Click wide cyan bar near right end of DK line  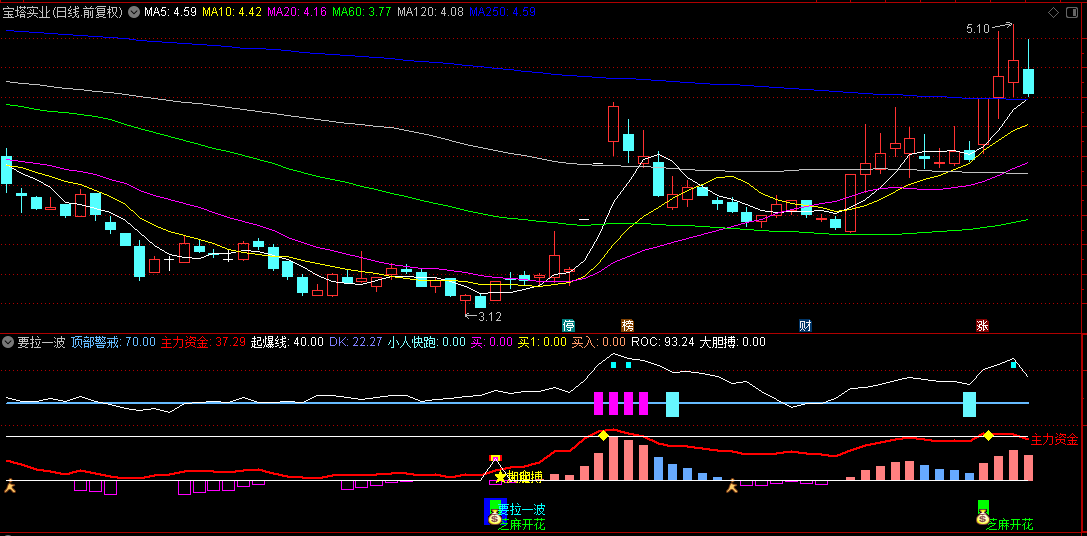(969, 404)
